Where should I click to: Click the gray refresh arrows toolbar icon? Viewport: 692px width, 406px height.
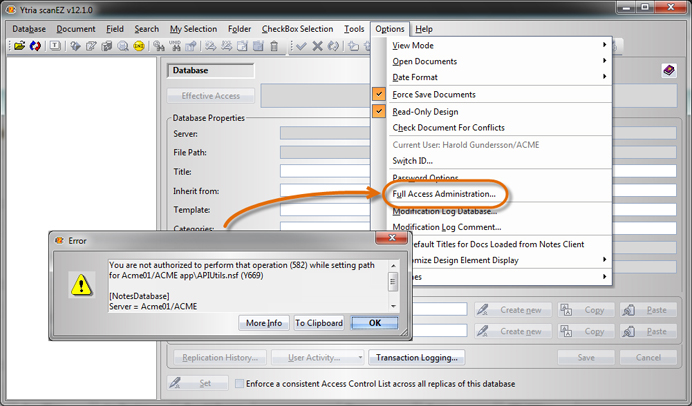[333, 46]
